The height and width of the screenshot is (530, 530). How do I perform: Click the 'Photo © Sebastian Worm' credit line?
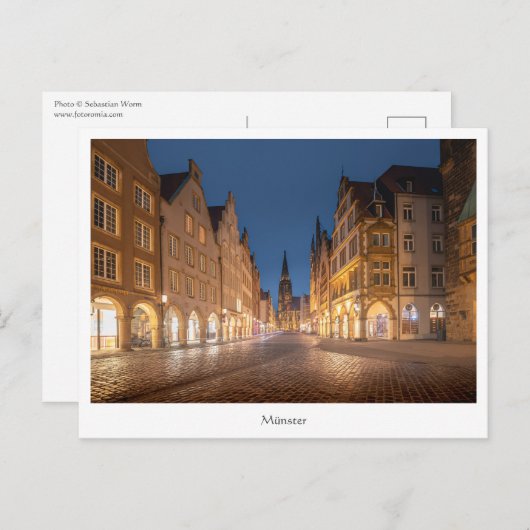click(x=98, y=104)
